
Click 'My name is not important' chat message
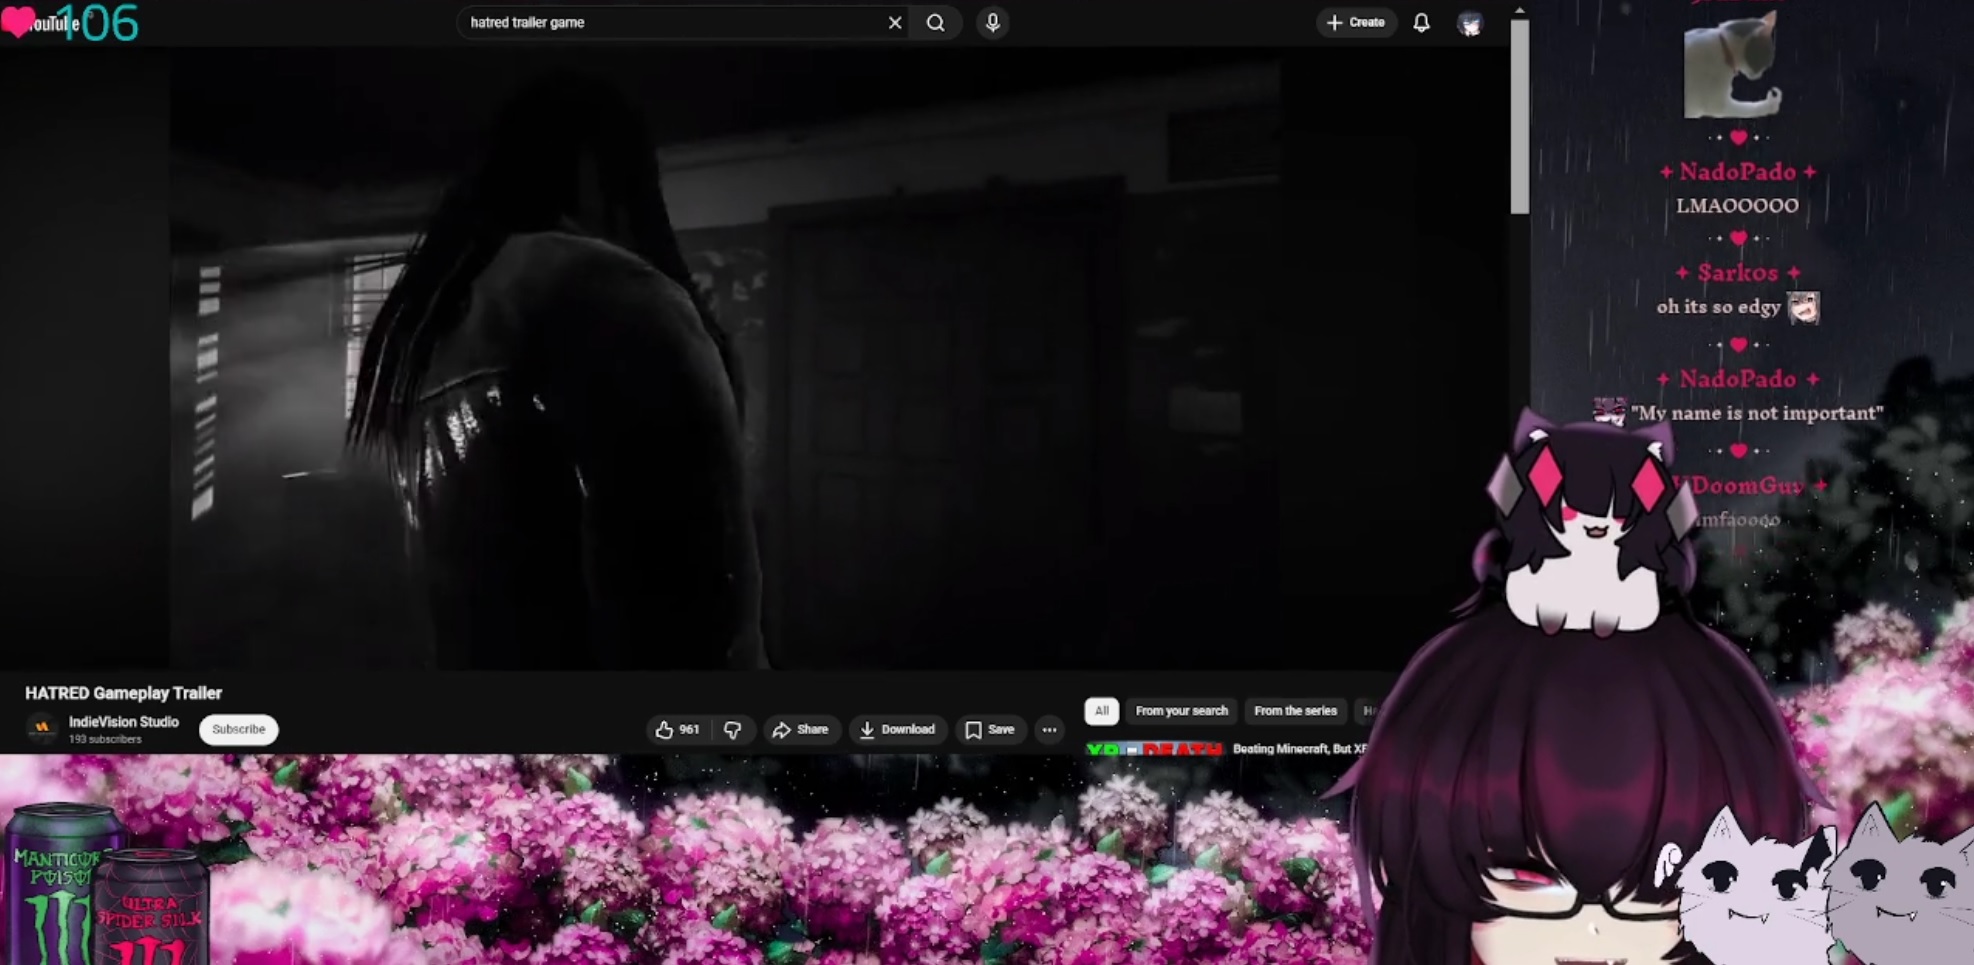point(1757,413)
